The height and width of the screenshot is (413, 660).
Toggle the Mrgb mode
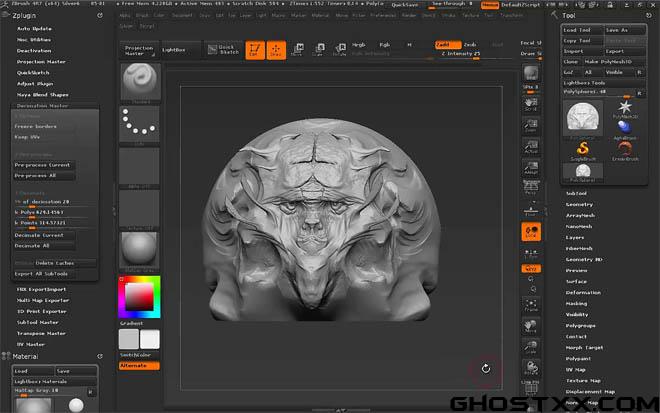[x=359, y=45]
